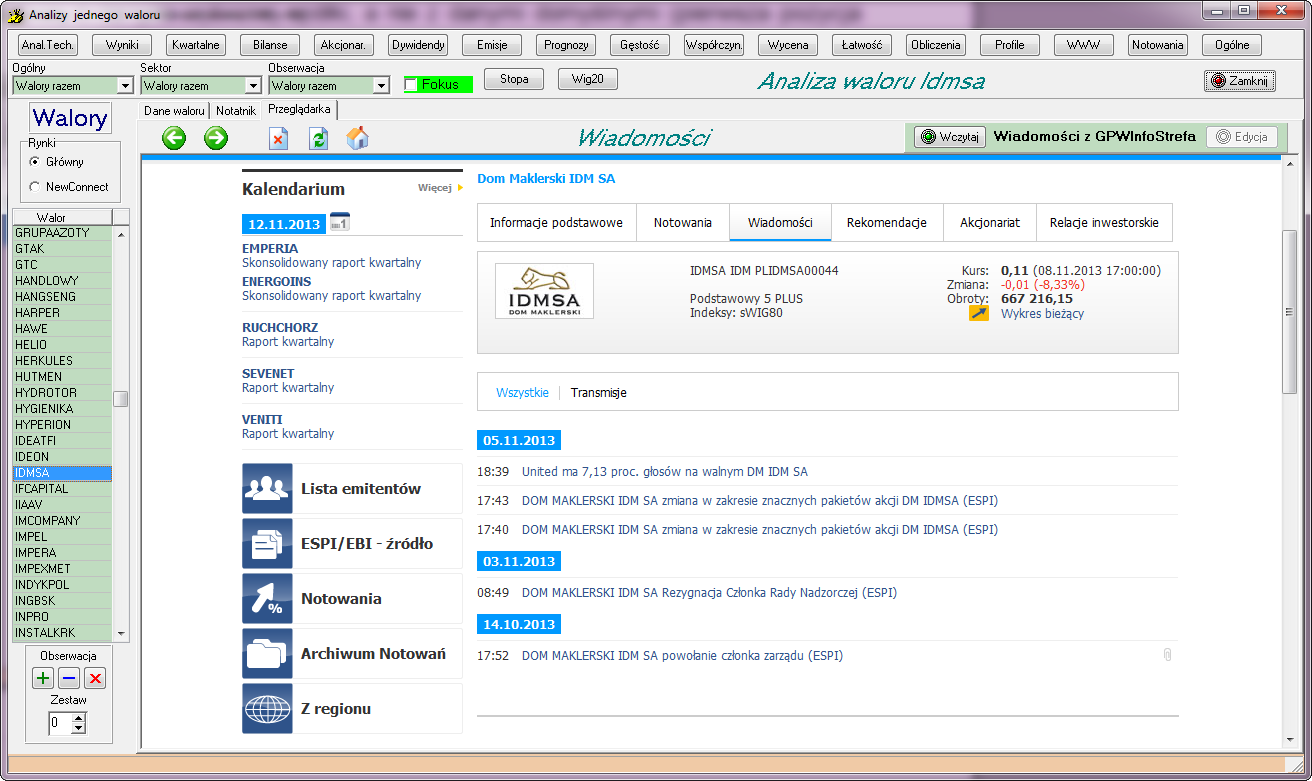
Task: Click the Wykres bieżący link
Action: point(1042,313)
